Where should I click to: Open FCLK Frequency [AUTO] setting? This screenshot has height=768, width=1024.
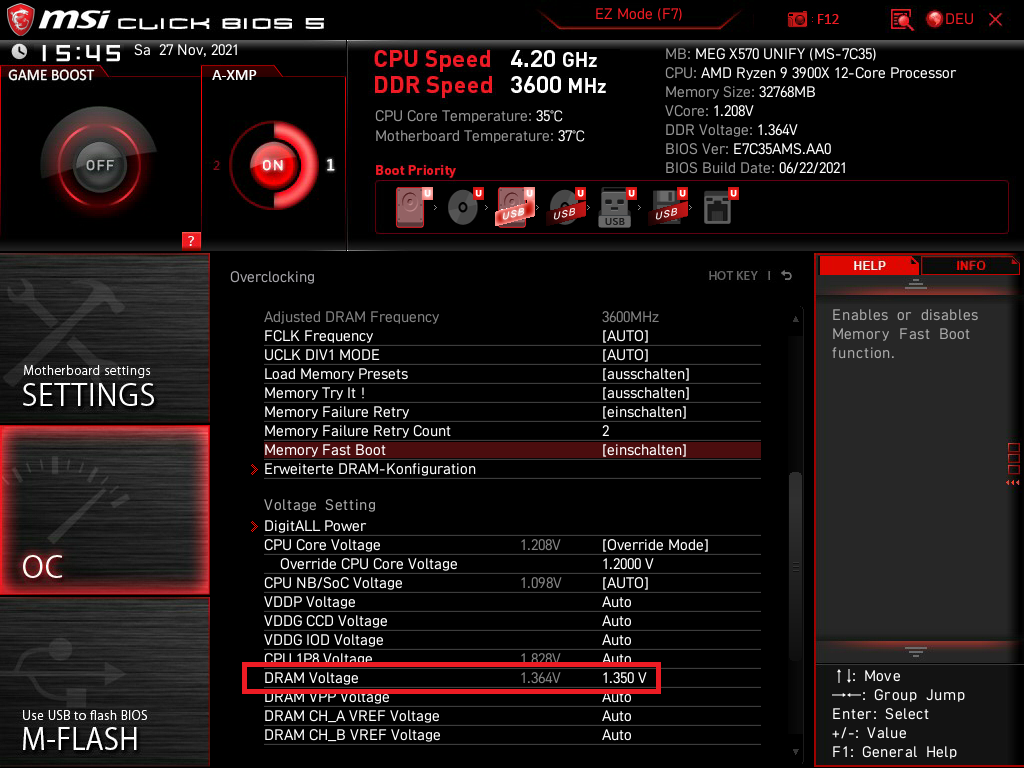coord(512,336)
